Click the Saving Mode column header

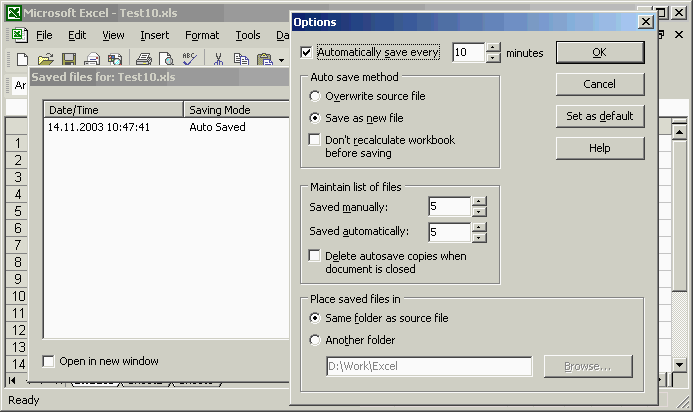(237, 110)
